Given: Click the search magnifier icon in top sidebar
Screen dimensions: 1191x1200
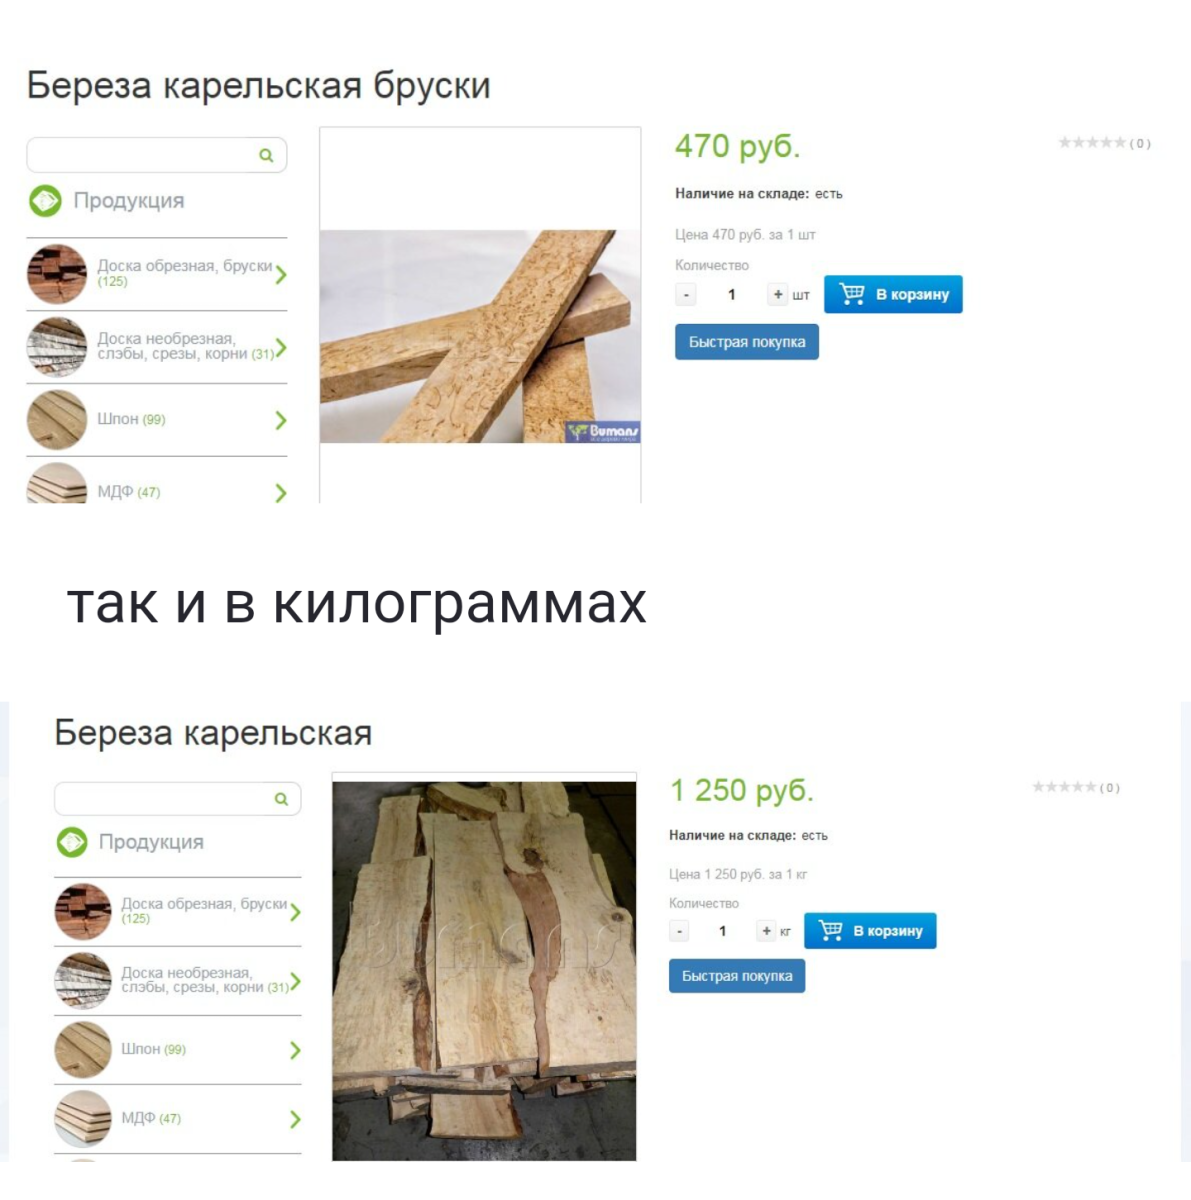Looking at the screenshot, I should coord(266,155).
